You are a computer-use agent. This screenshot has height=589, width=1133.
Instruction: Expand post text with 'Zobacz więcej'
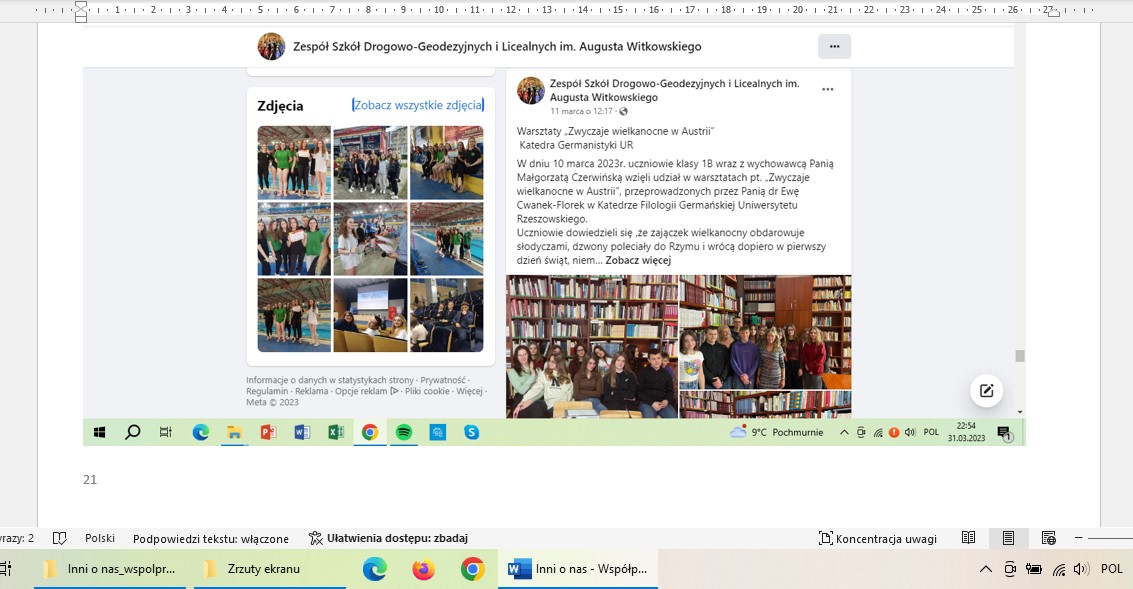click(638, 260)
